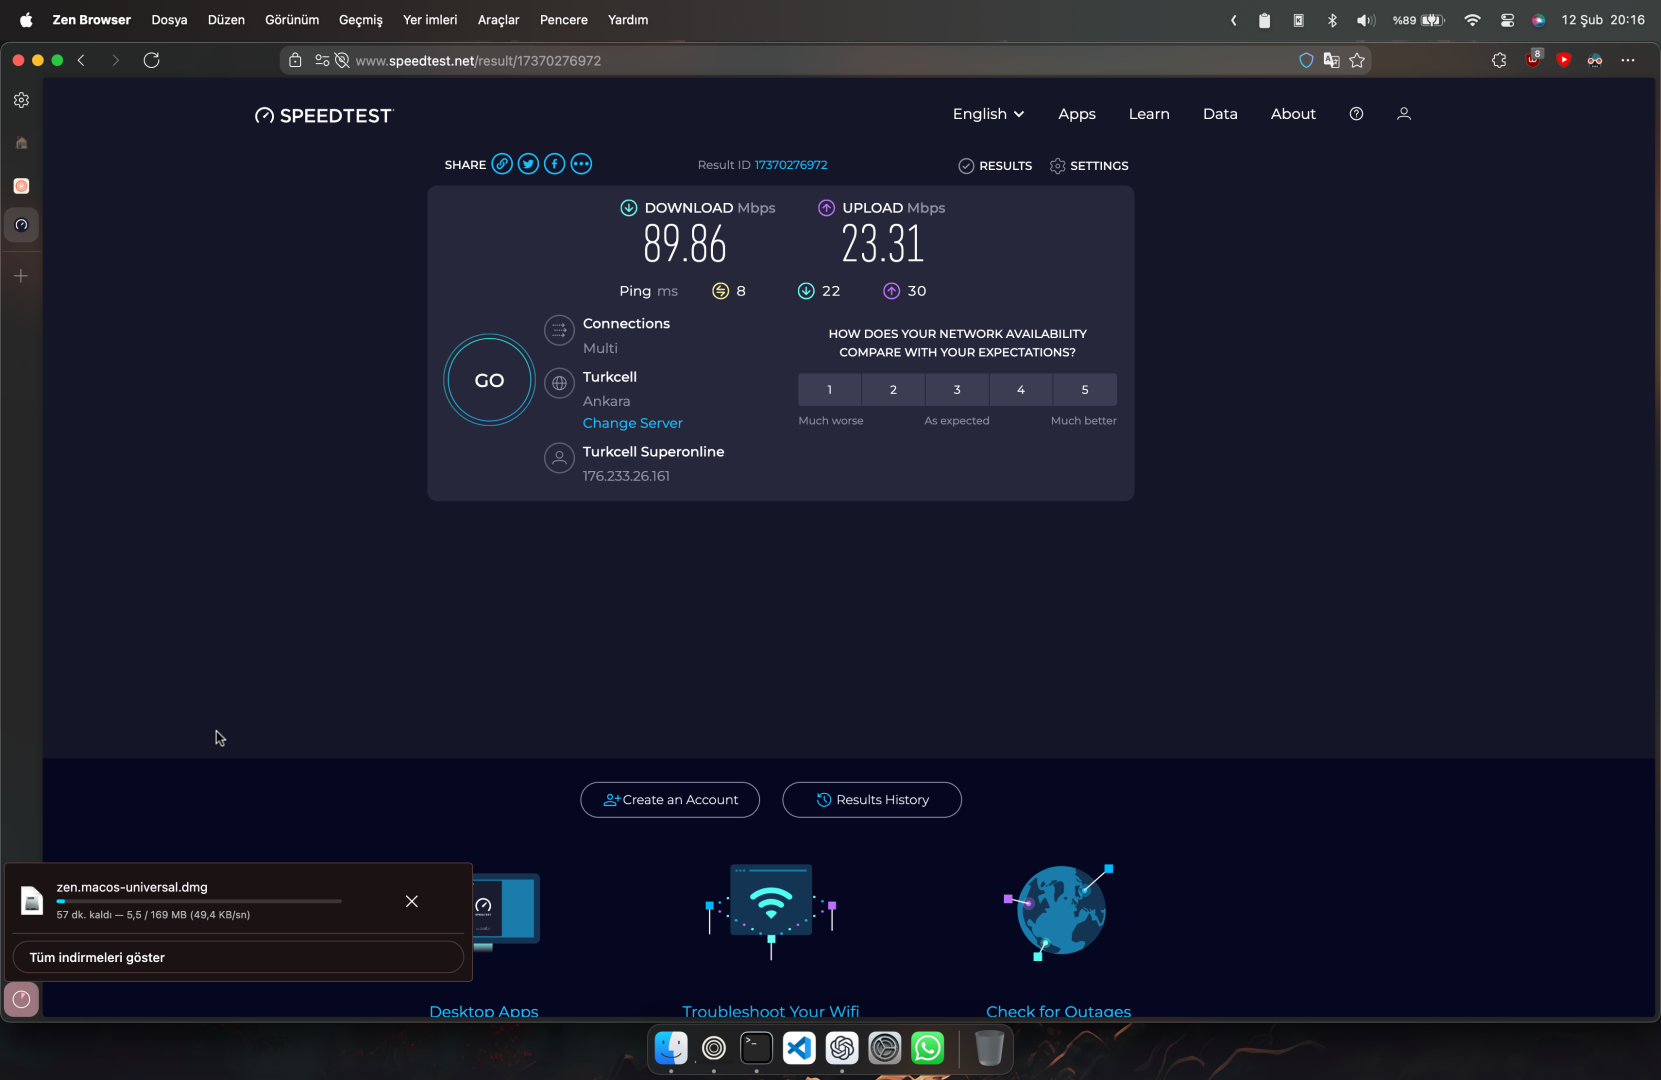Image resolution: width=1661 pixels, height=1080 pixels.
Task: Click the Change Server link
Action: click(633, 423)
